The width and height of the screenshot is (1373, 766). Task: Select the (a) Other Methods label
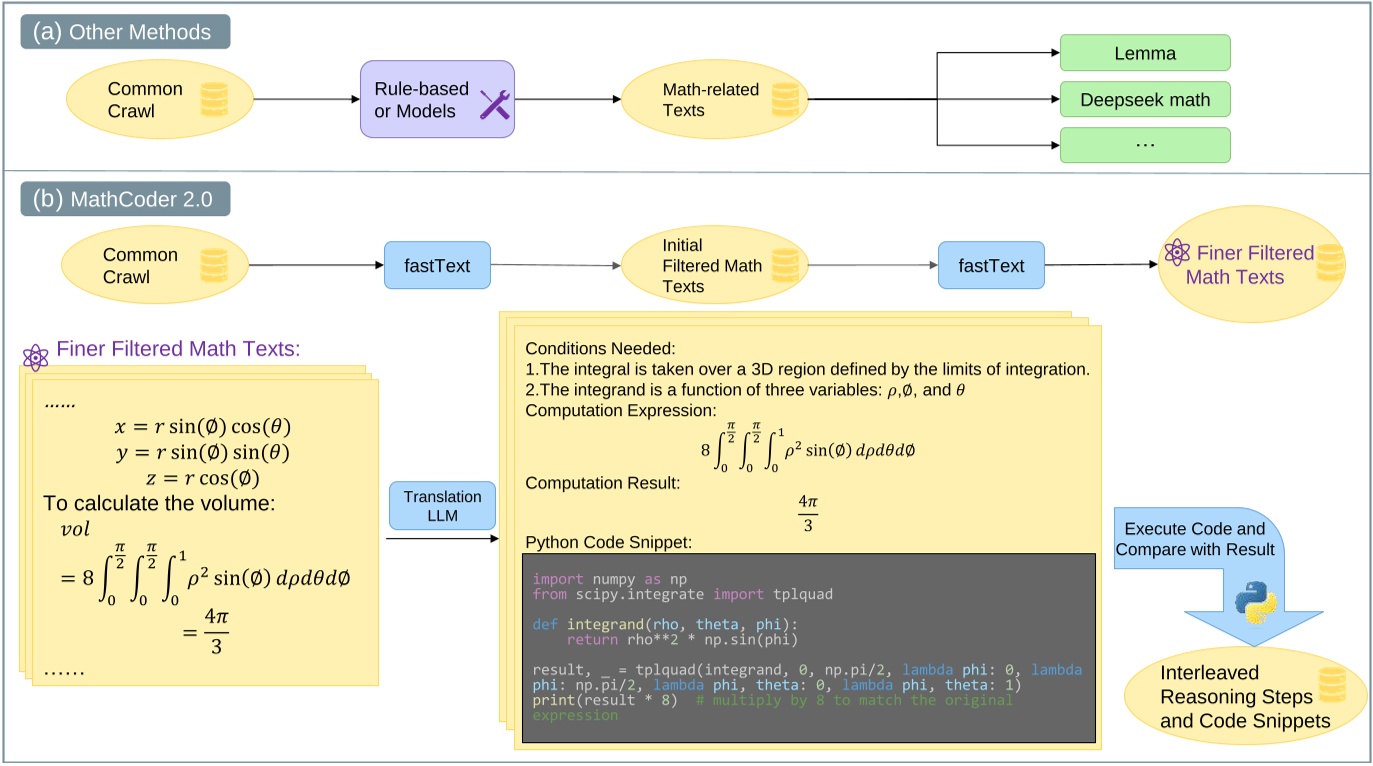[x=126, y=32]
